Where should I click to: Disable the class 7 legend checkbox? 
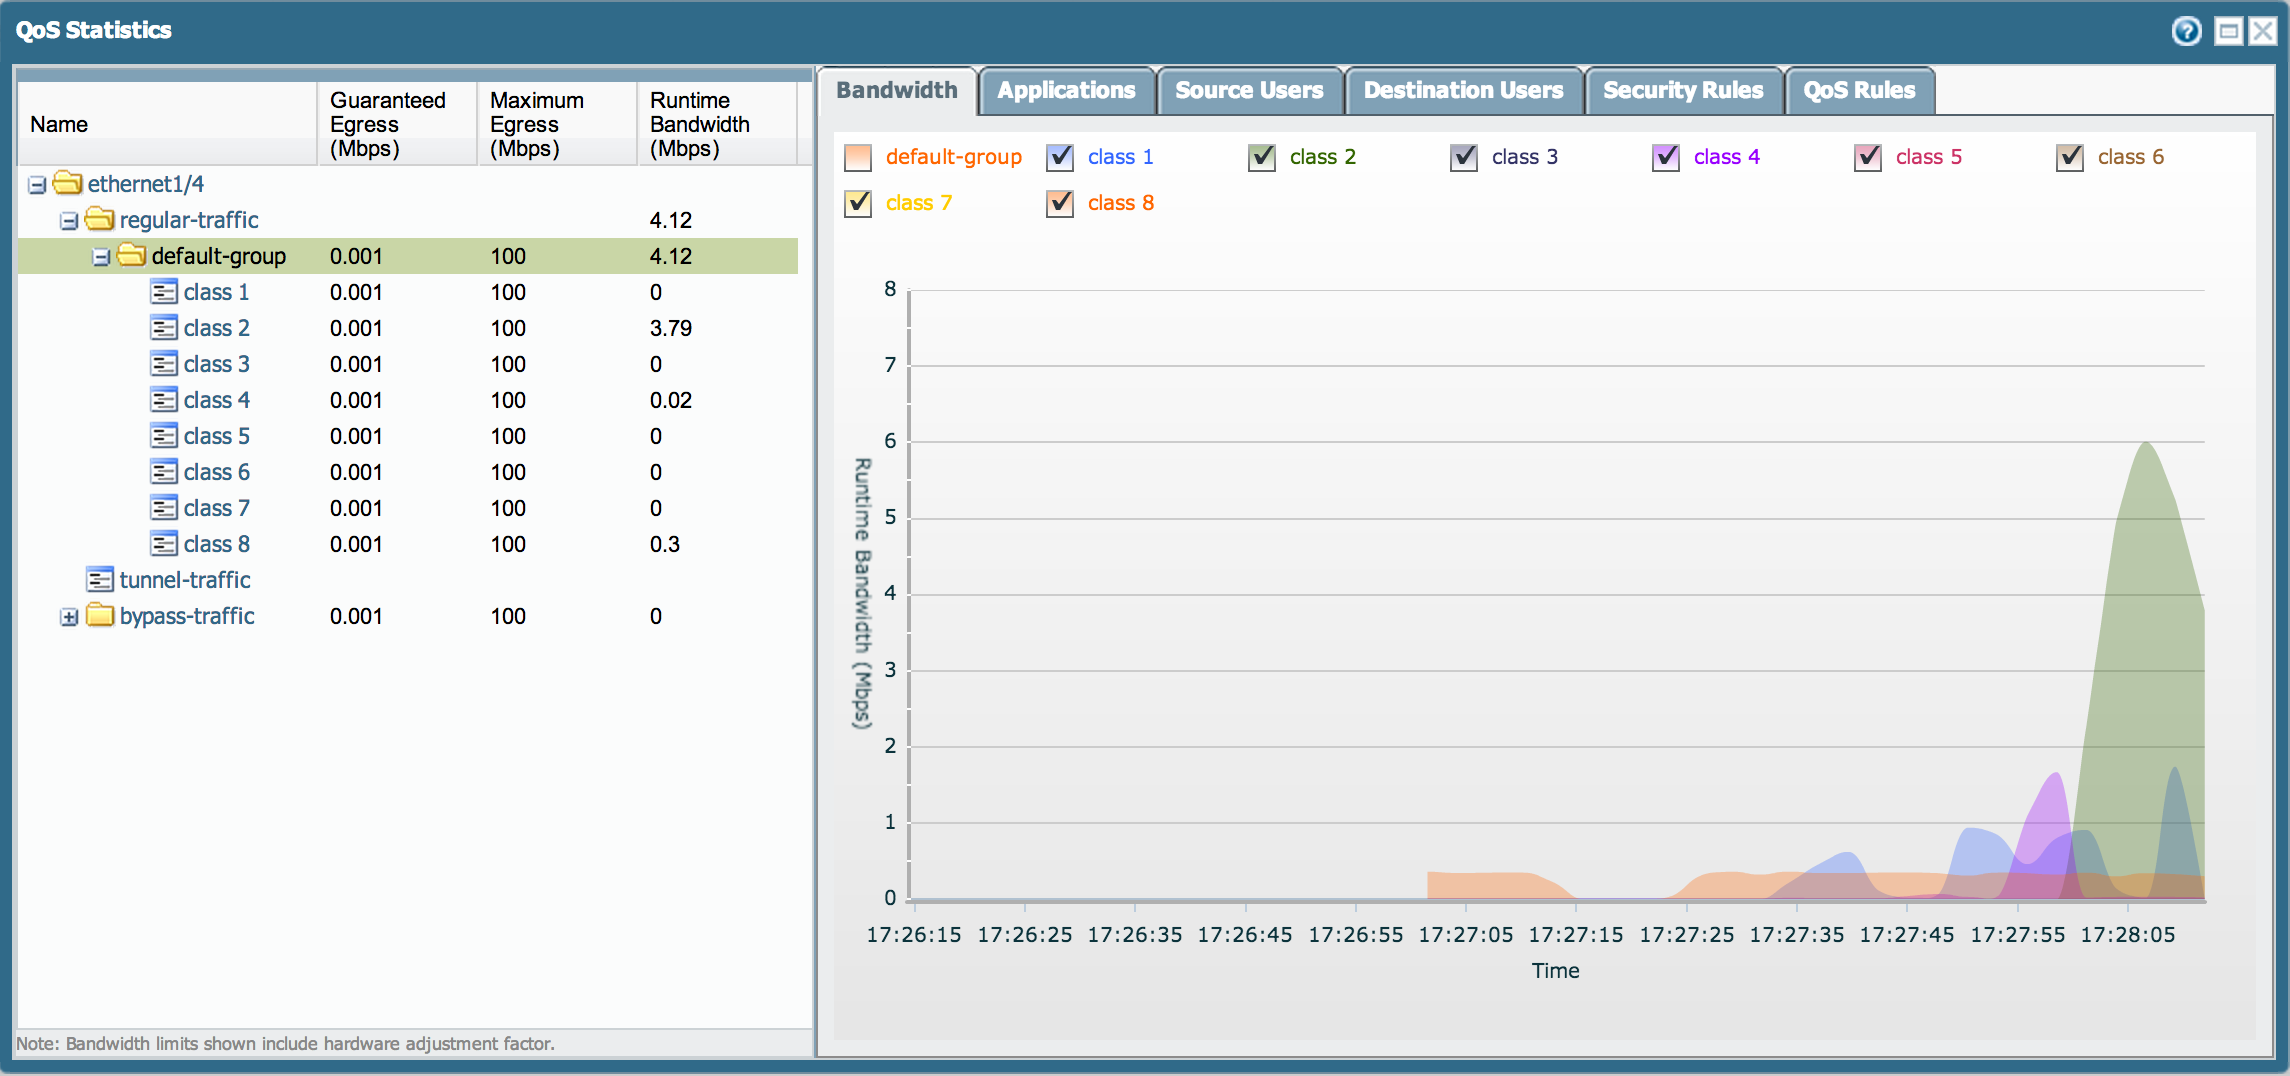[x=858, y=203]
